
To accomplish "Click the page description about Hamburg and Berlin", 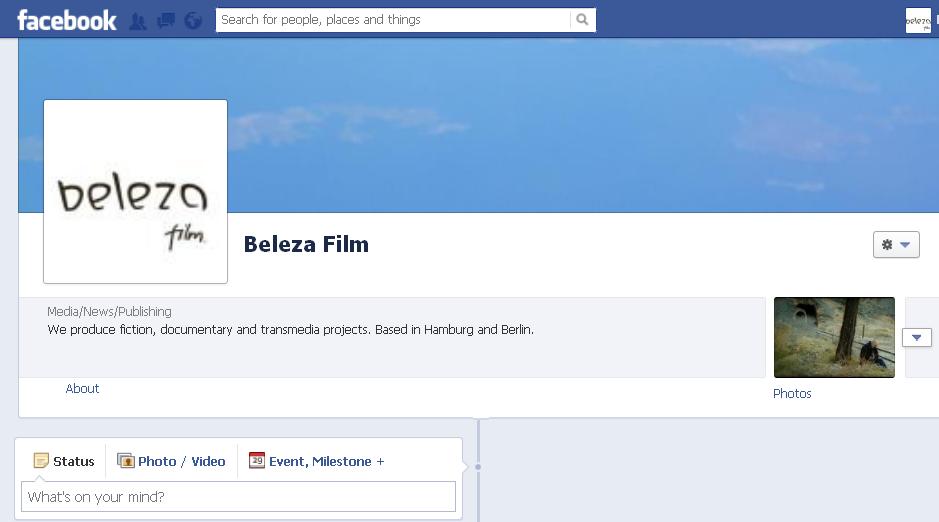I will point(290,329).
